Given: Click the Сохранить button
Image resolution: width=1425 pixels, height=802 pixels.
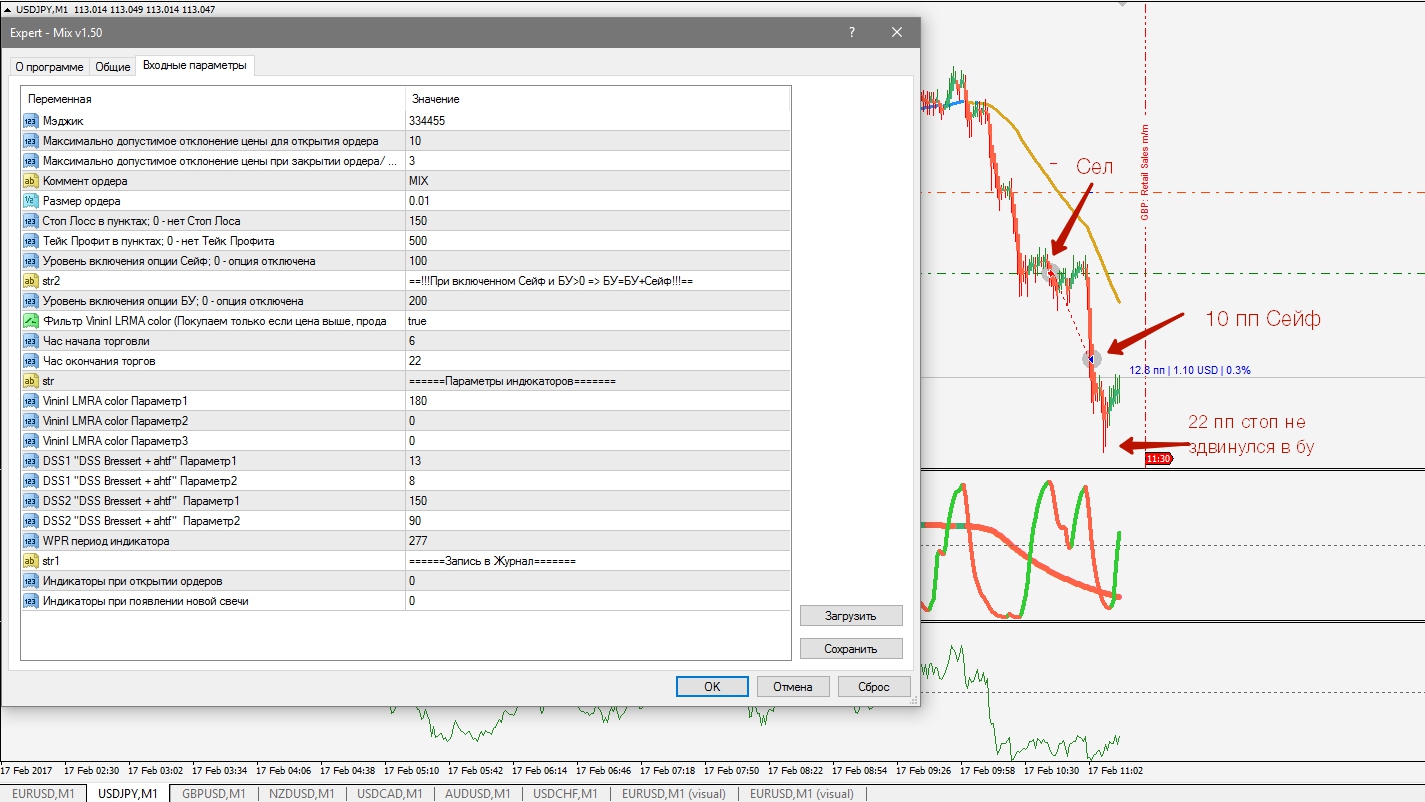Looking at the screenshot, I should pyautogui.click(x=851, y=649).
